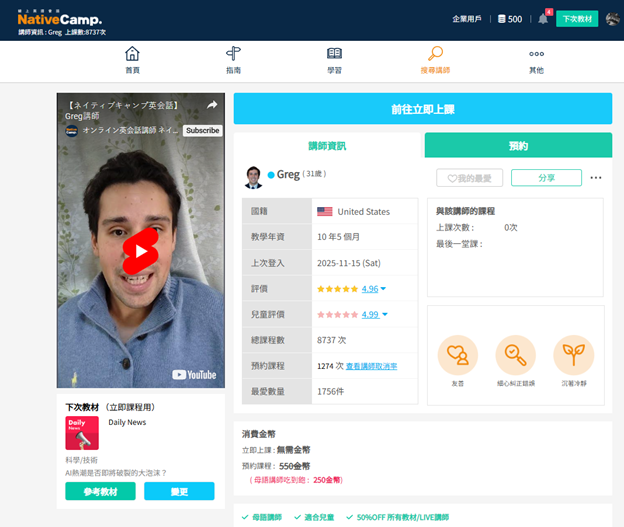Click the video share arrow icon
This screenshot has height=527, width=624.
pyautogui.click(x=212, y=105)
